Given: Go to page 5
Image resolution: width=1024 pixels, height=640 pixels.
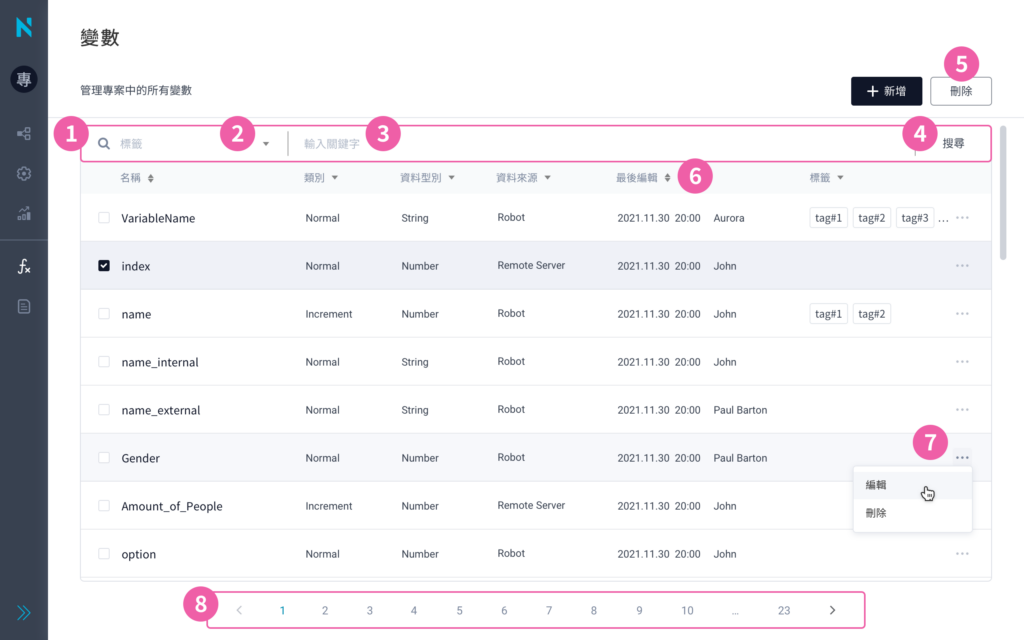Looking at the screenshot, I should [459, 610].
